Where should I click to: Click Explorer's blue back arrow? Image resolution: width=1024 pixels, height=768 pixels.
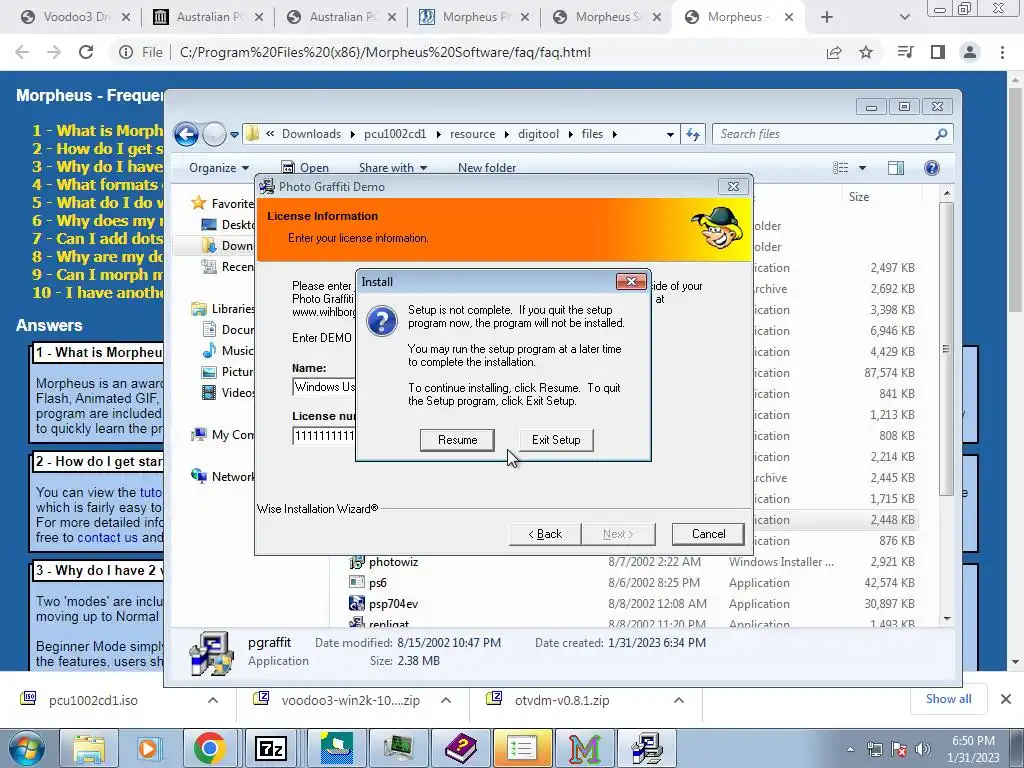[186, 135]
